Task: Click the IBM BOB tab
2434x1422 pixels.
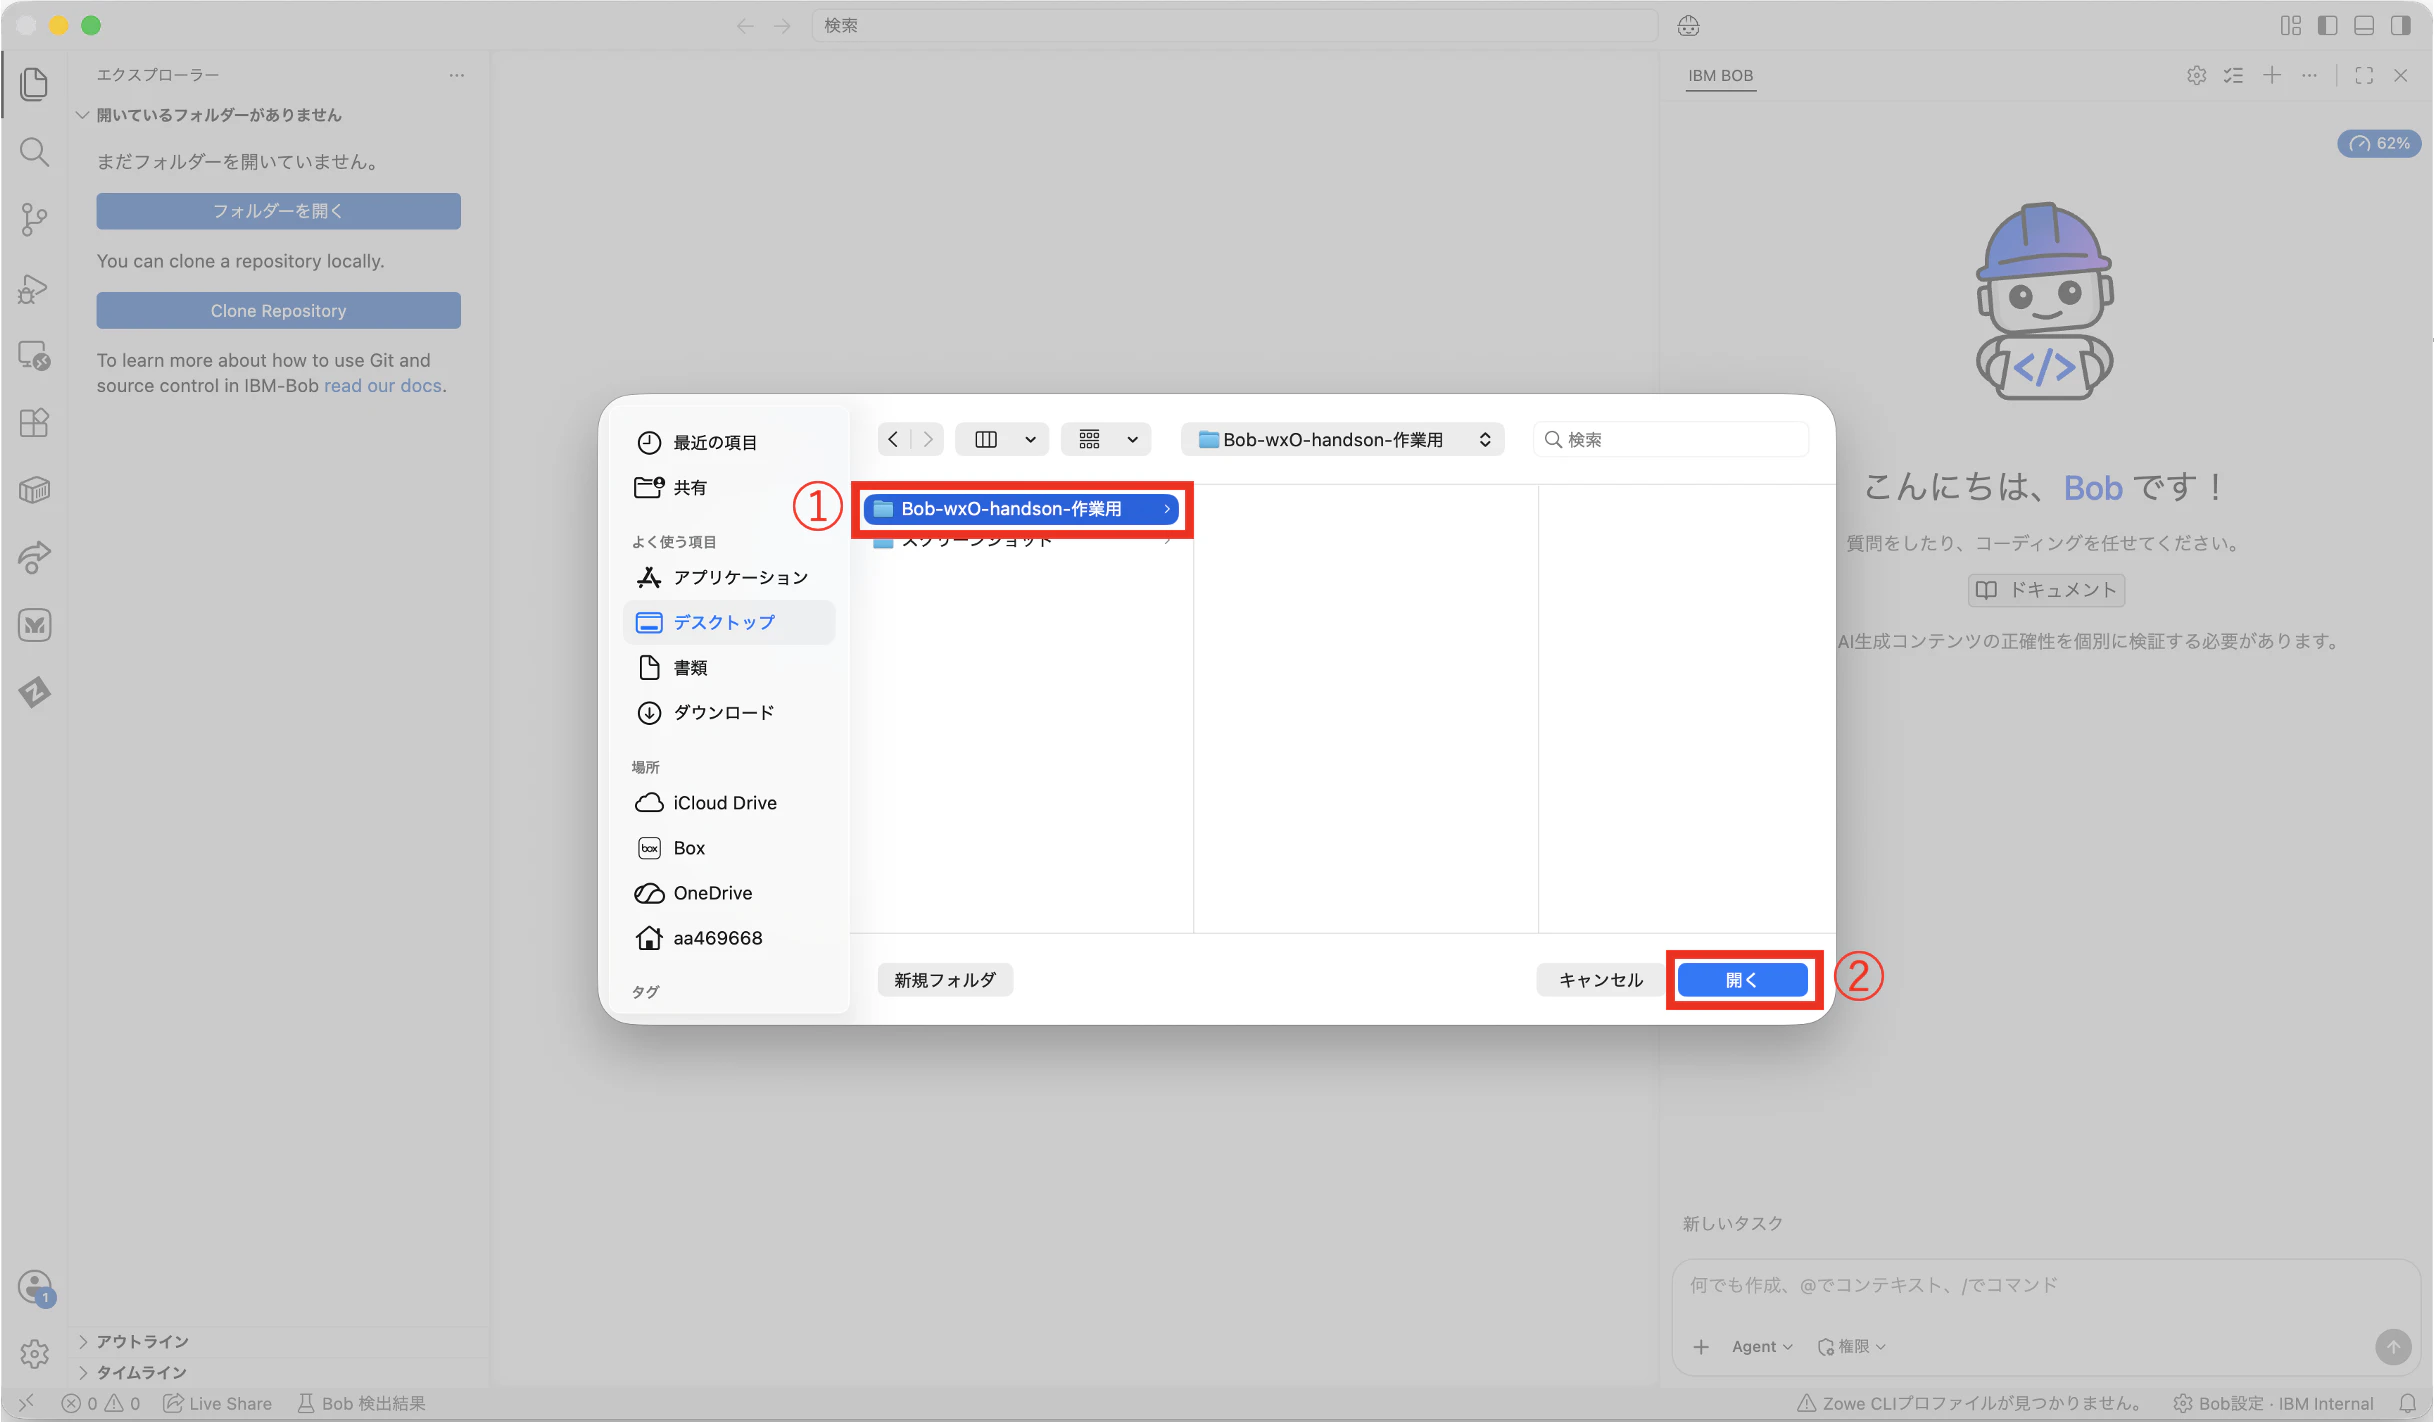Action: click(1720, 76)
